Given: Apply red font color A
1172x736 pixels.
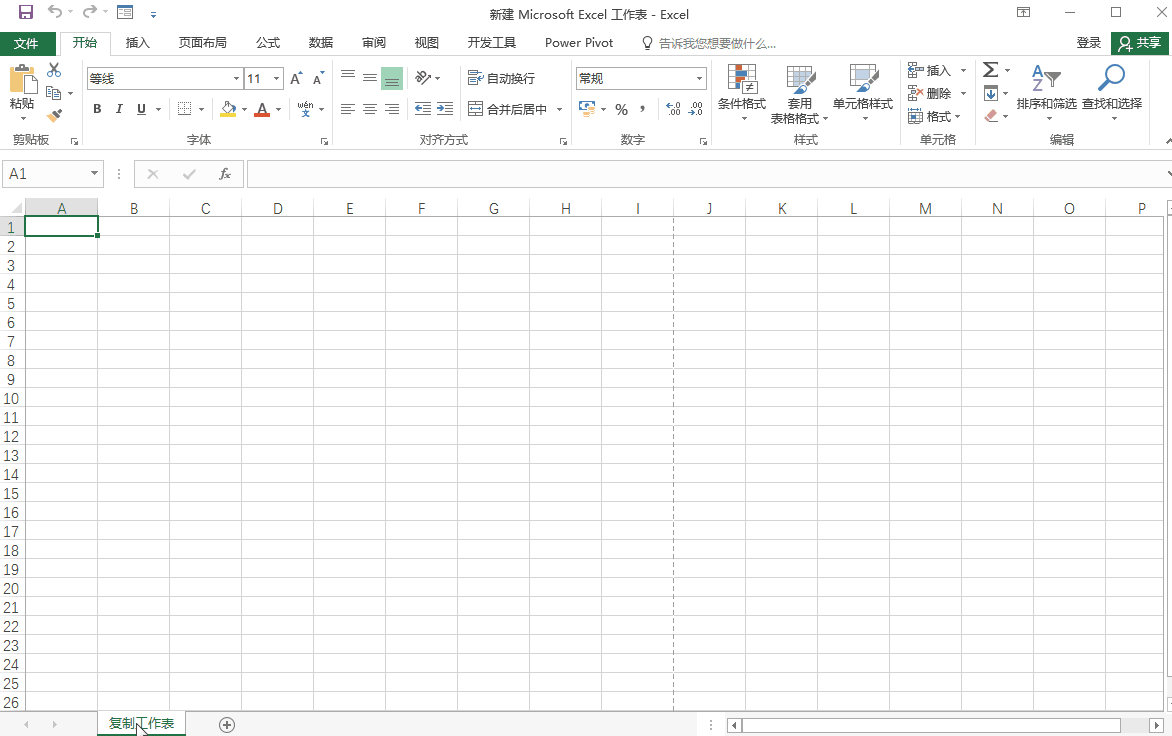Looking at the screenshot, I should (262, 109).
